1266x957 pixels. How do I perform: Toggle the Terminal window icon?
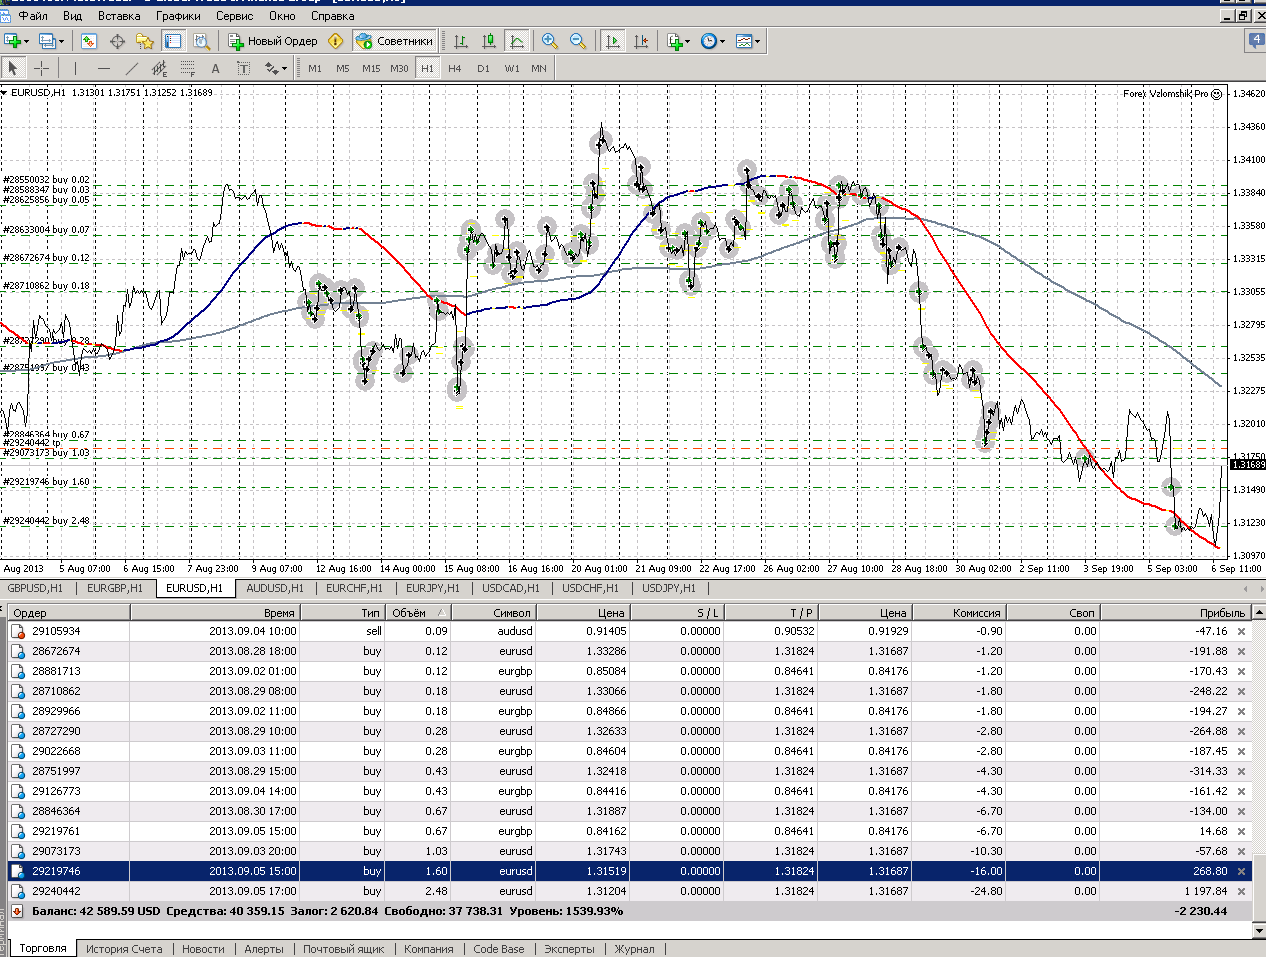point(173,41)
